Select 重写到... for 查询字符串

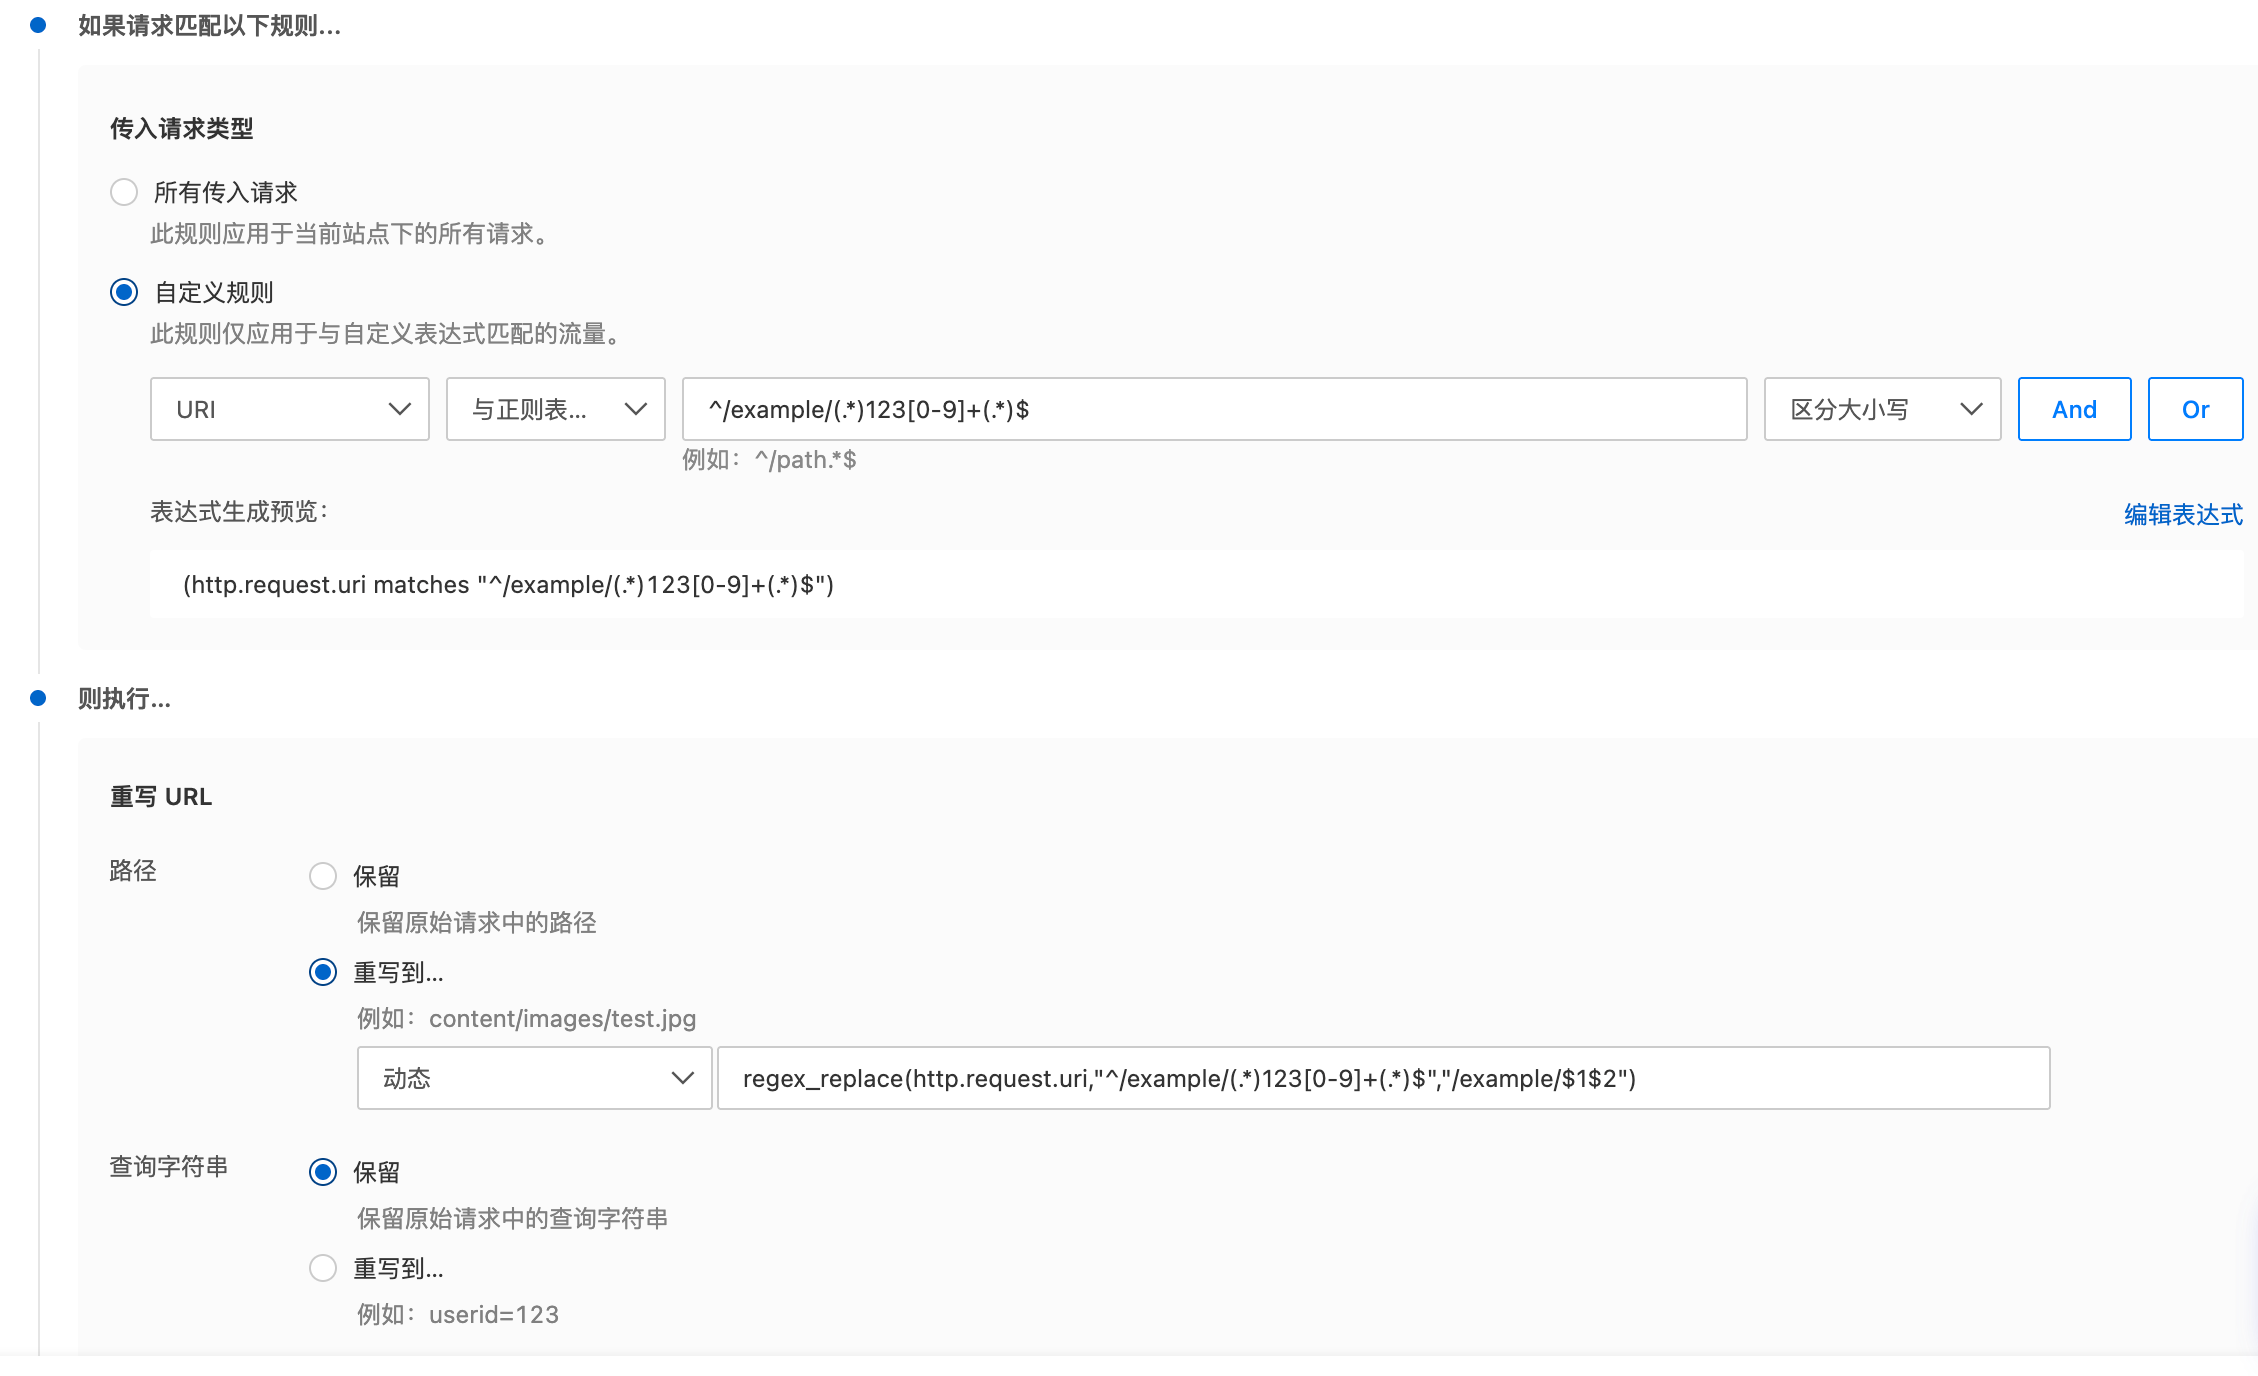point(323,1268)
